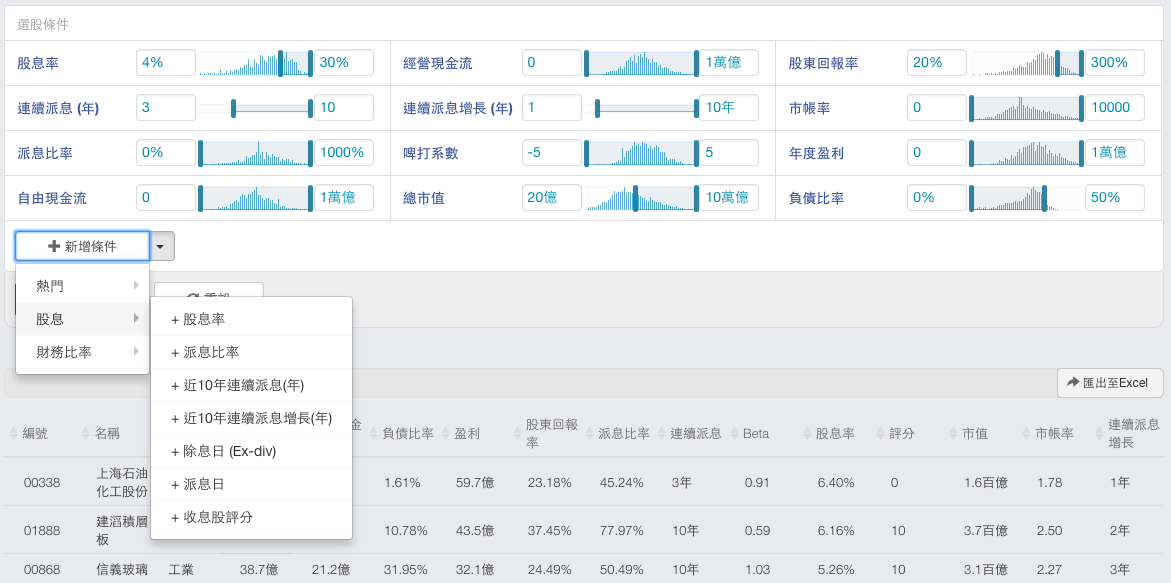Sort by 市帳率 column sort arrows
The image size is (1171, 583).
1027,433
